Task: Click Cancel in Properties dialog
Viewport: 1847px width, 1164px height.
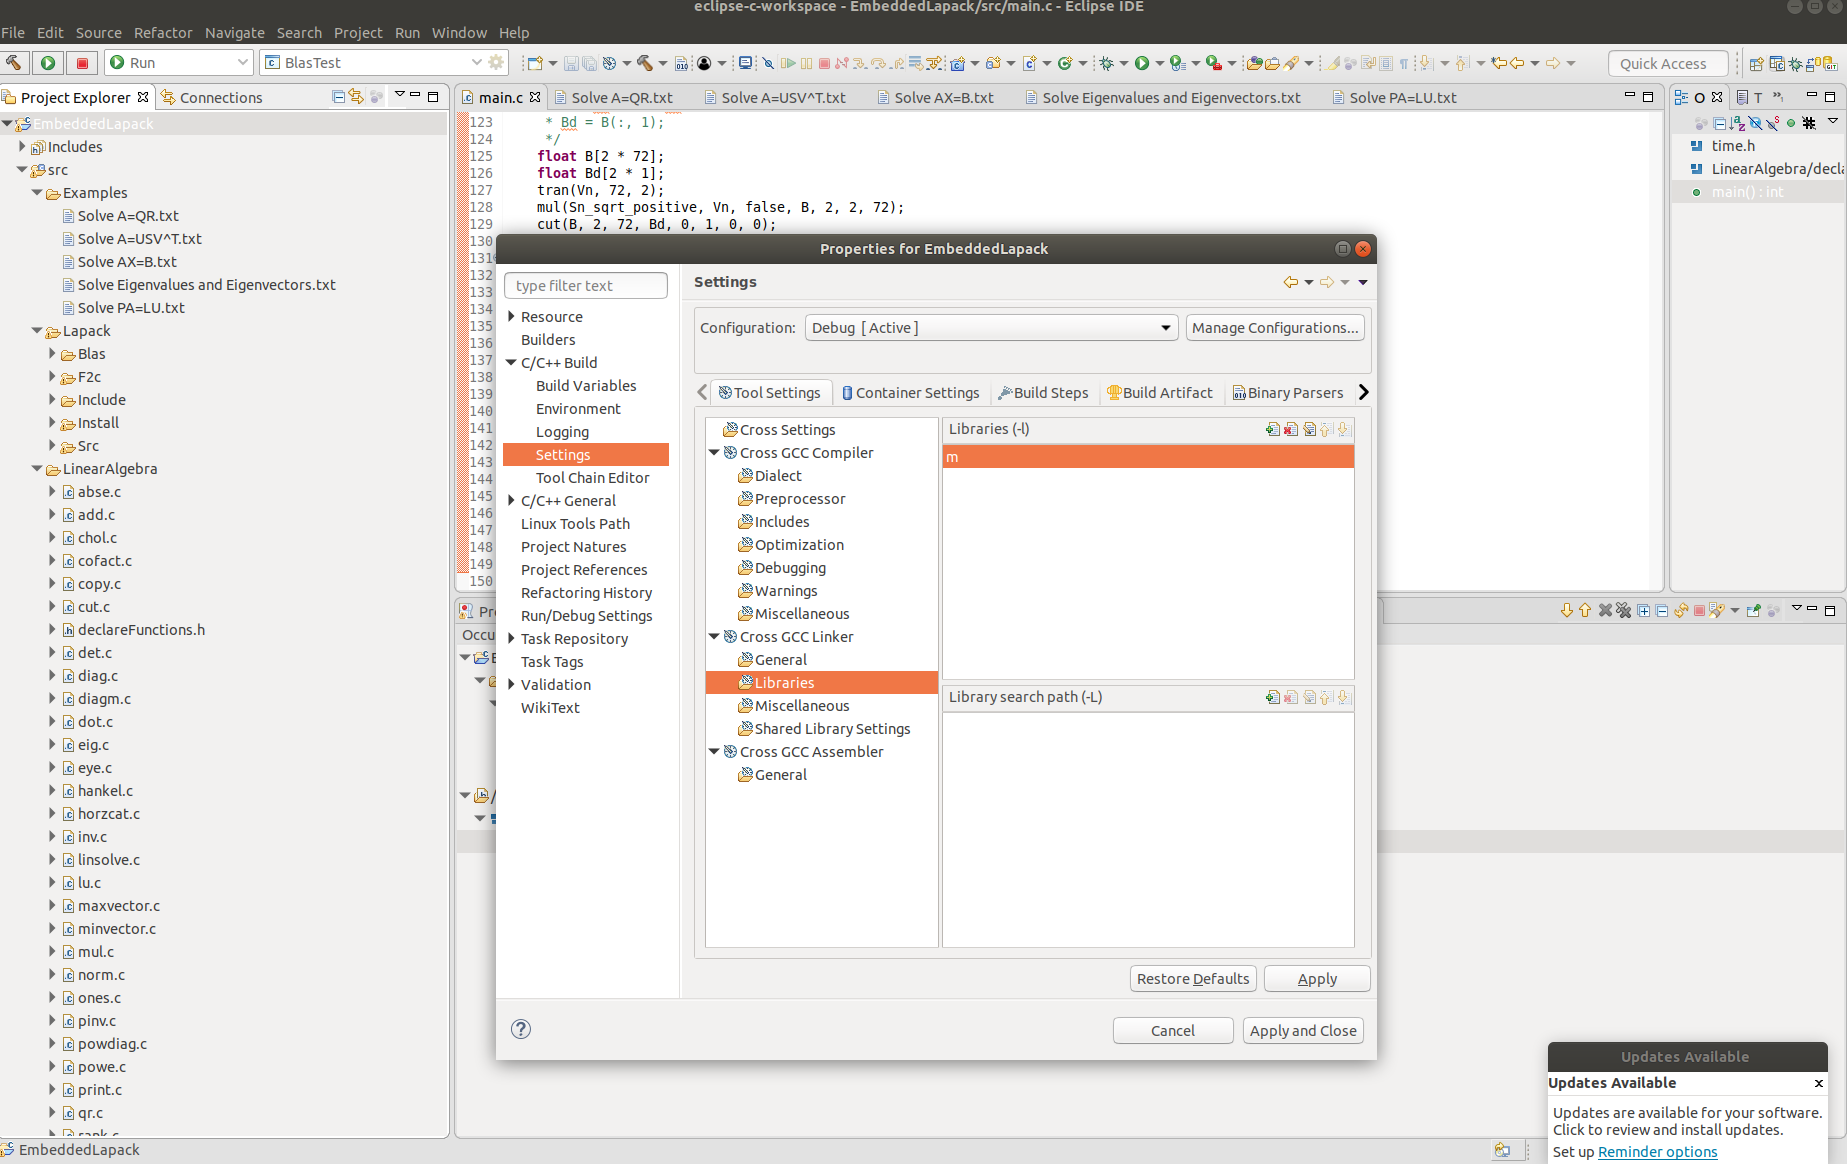Action: [1173, 1031]
